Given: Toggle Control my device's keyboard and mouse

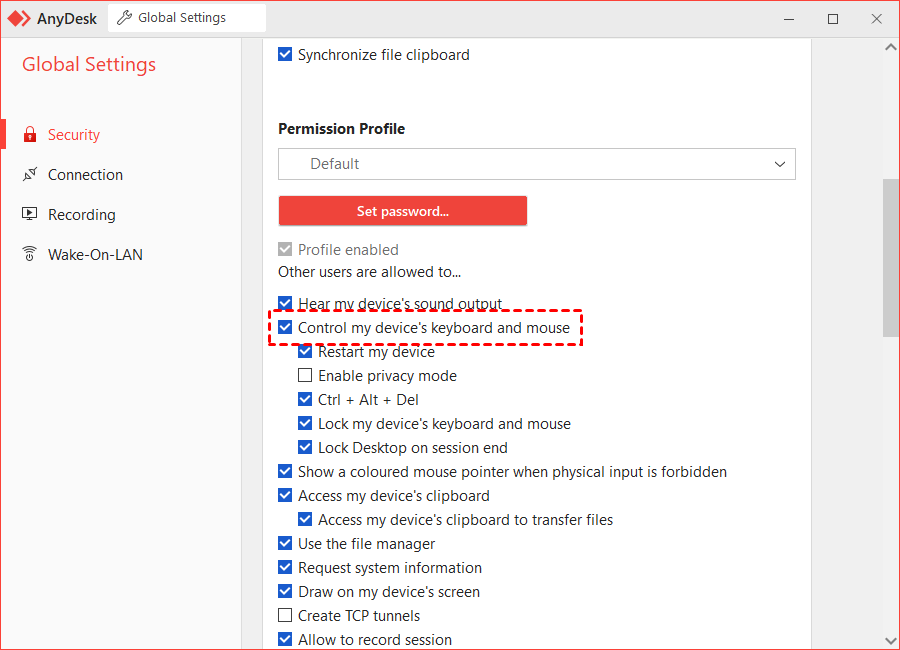Looking at the screenshot, I should 285,328.
